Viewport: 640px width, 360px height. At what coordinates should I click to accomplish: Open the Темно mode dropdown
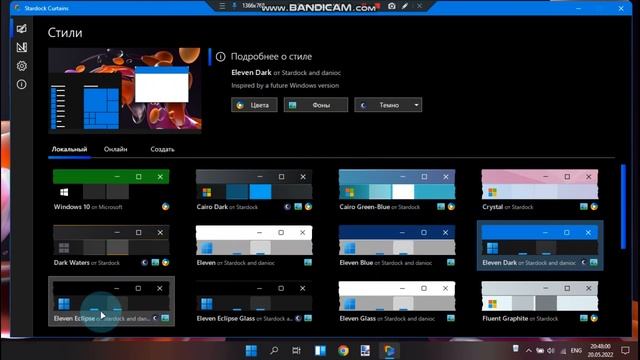pos(388,105)
